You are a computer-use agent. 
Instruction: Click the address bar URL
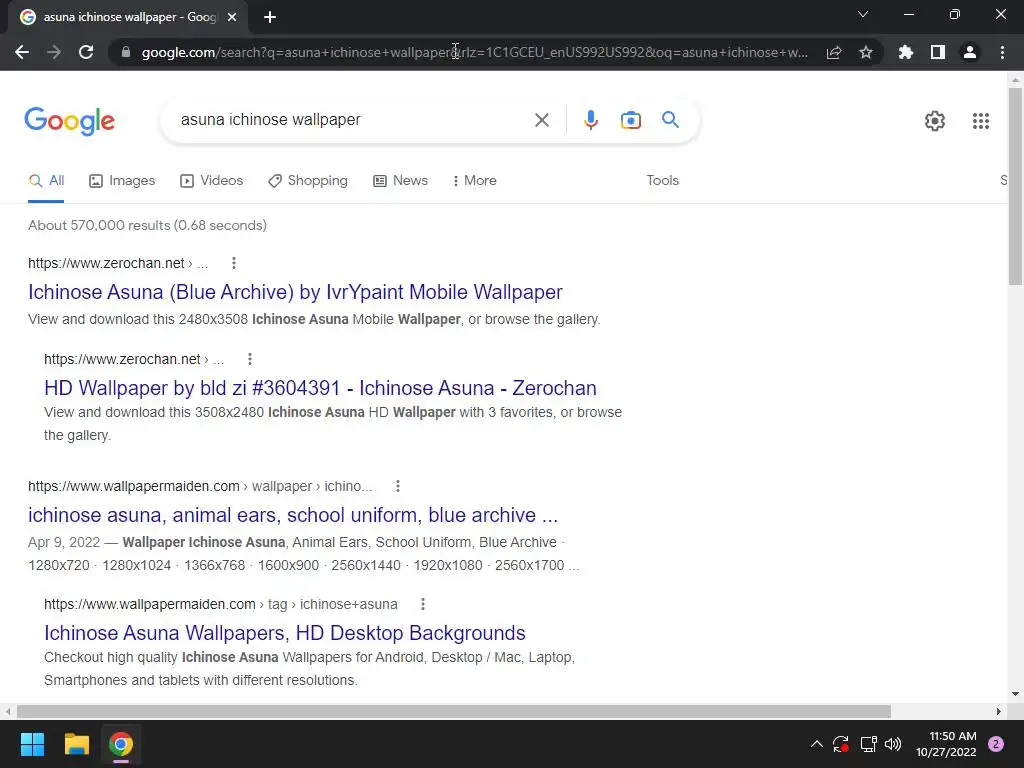tap(475, 52)
